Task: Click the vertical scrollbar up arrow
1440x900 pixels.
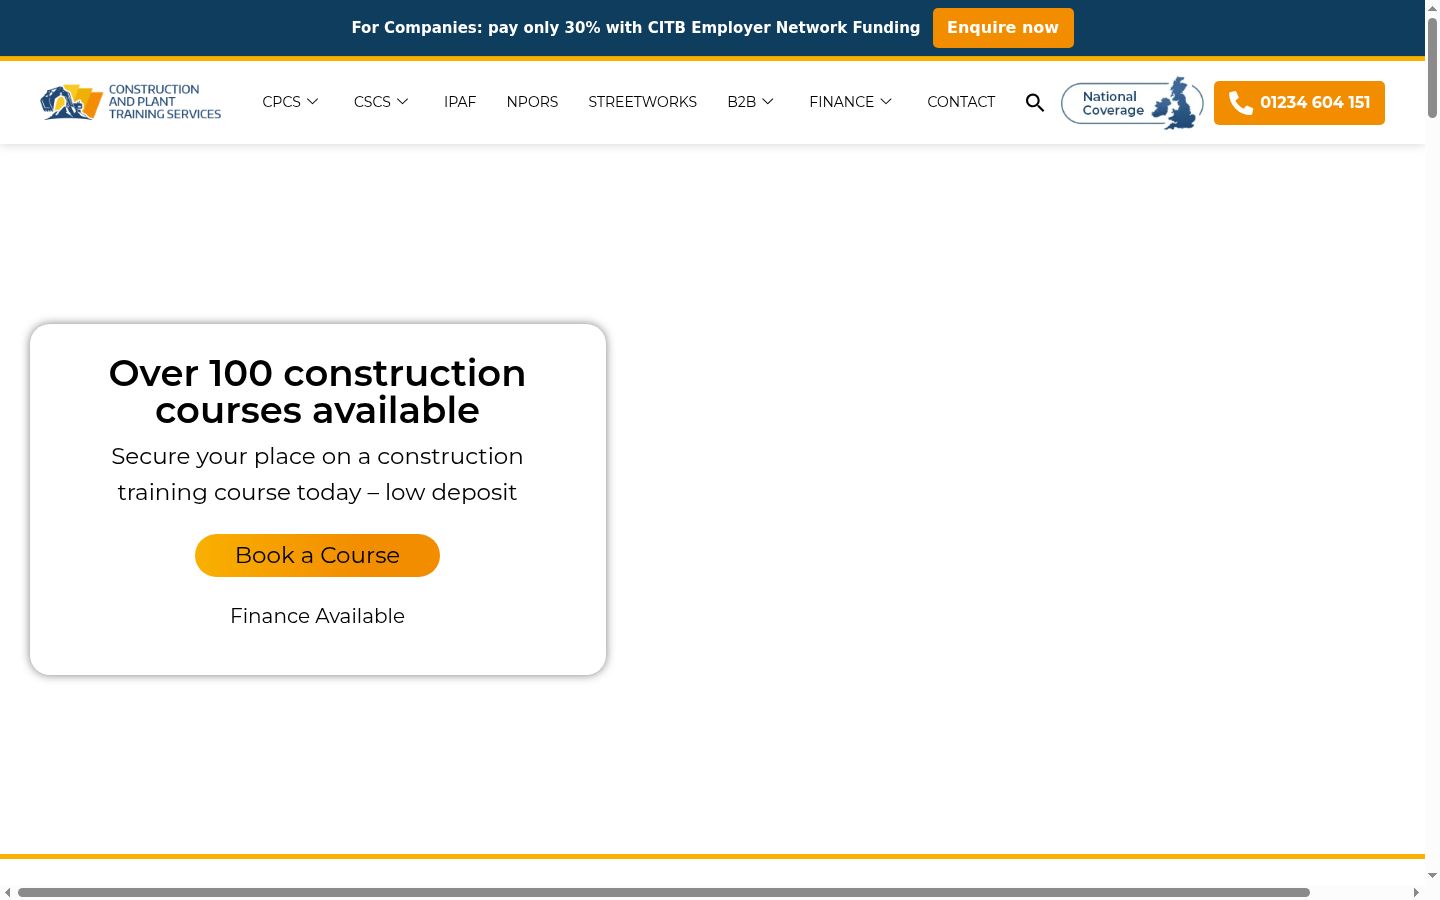Action: tap(1432, 7)
